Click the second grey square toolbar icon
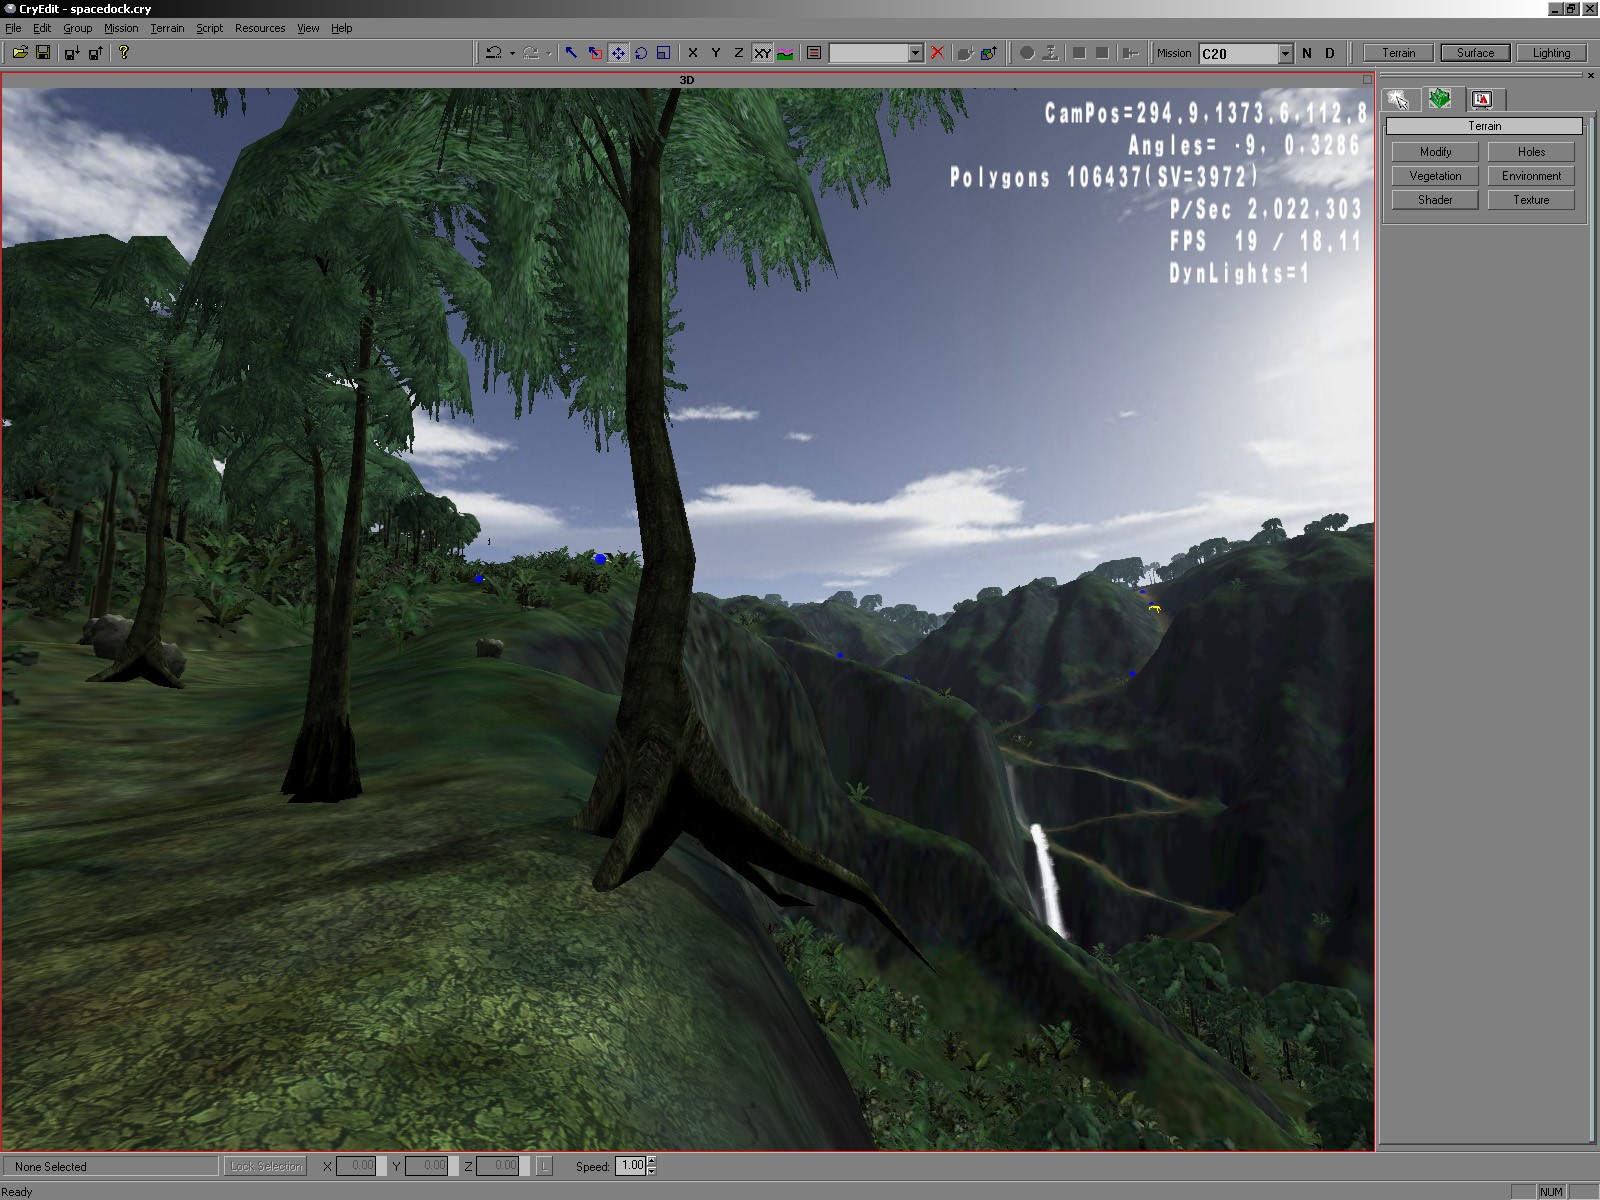The image size is (1600, 1200). click(1102, 53)
